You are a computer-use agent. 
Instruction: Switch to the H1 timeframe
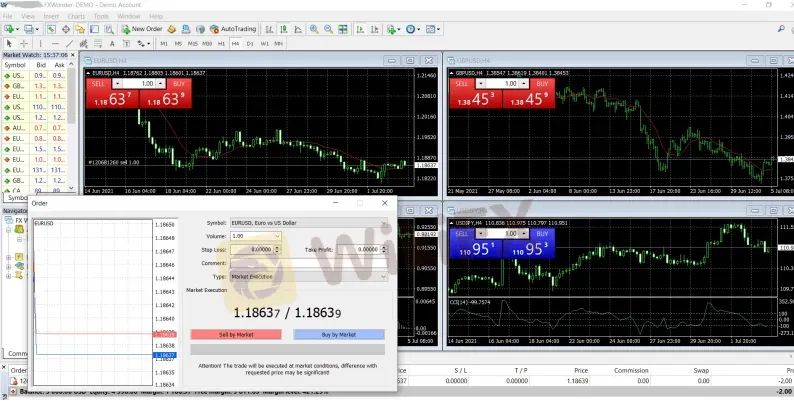[x=220, y=44]
